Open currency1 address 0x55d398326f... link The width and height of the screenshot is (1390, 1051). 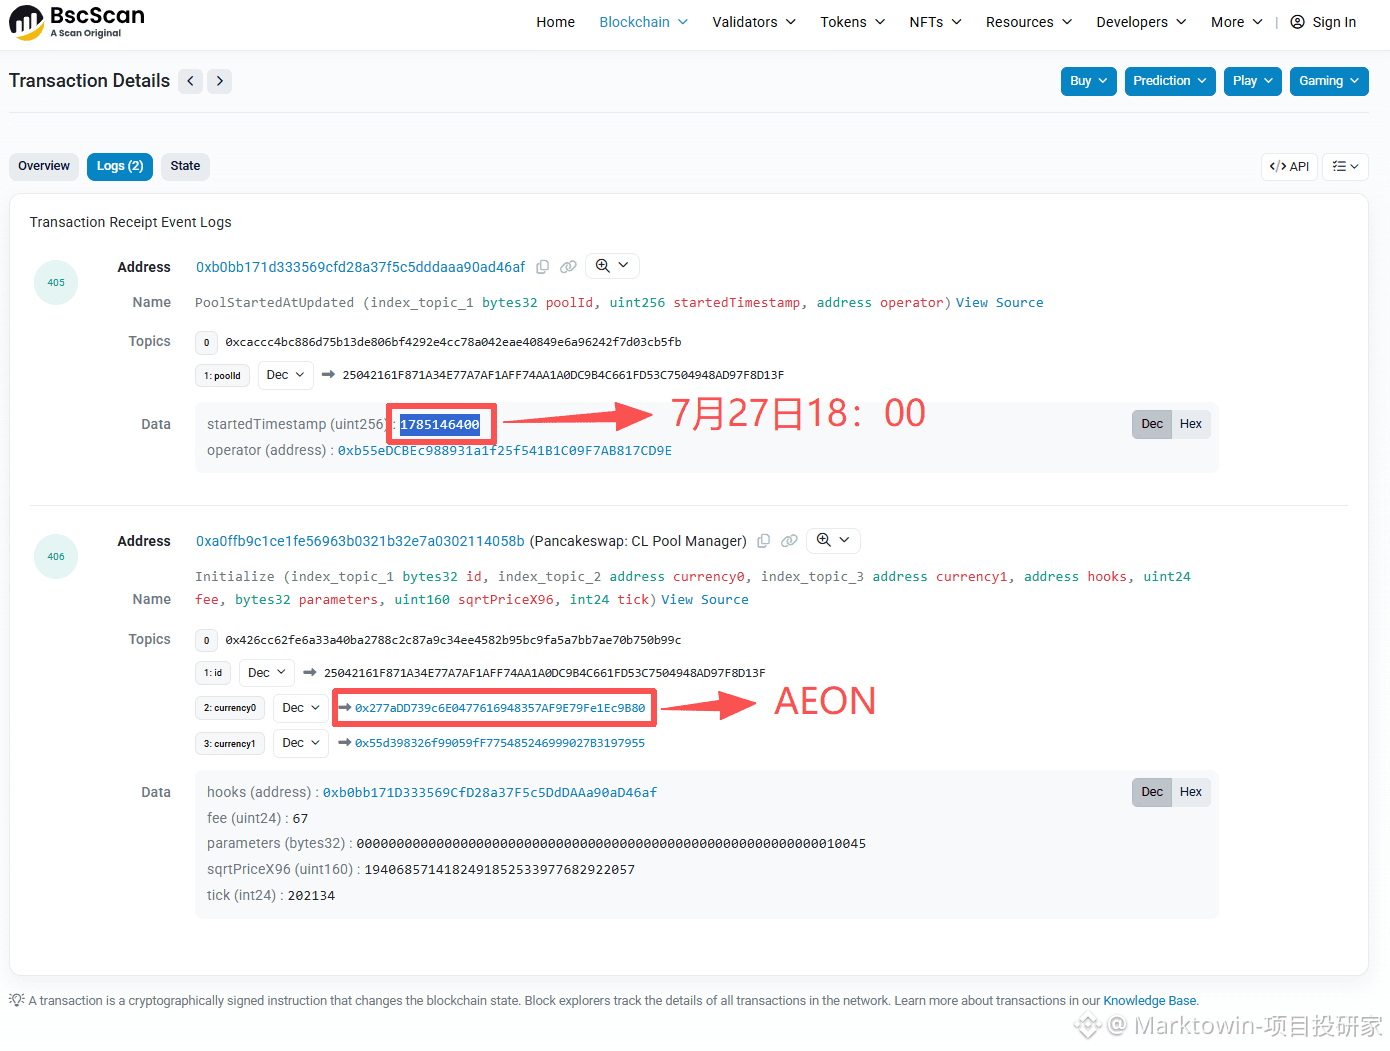500,743
